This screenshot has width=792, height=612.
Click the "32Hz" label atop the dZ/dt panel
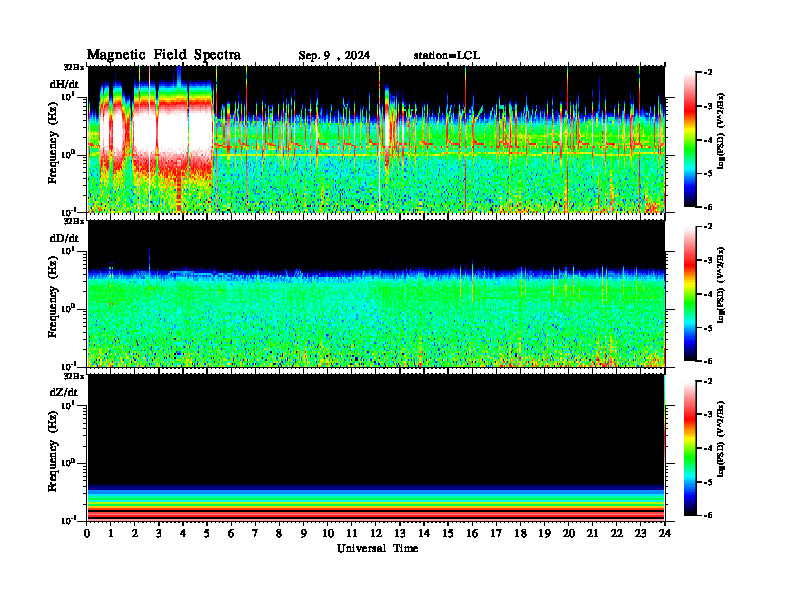[74, 375]
